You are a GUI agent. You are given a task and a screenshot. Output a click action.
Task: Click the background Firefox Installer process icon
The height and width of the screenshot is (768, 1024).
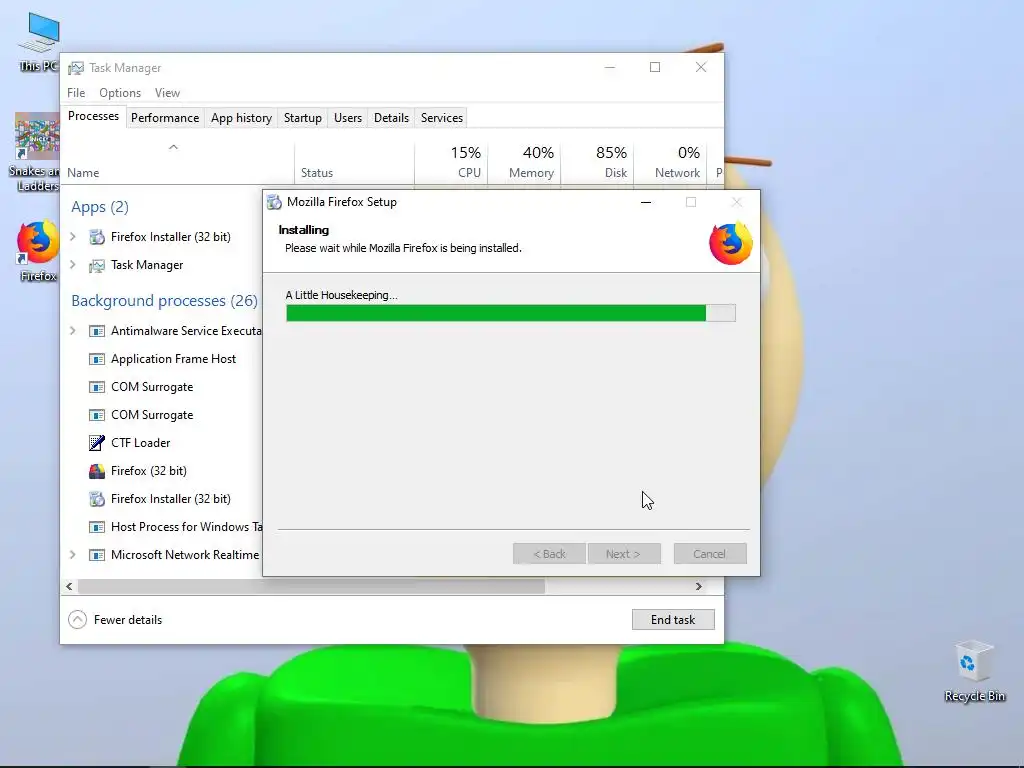point(97,499)
